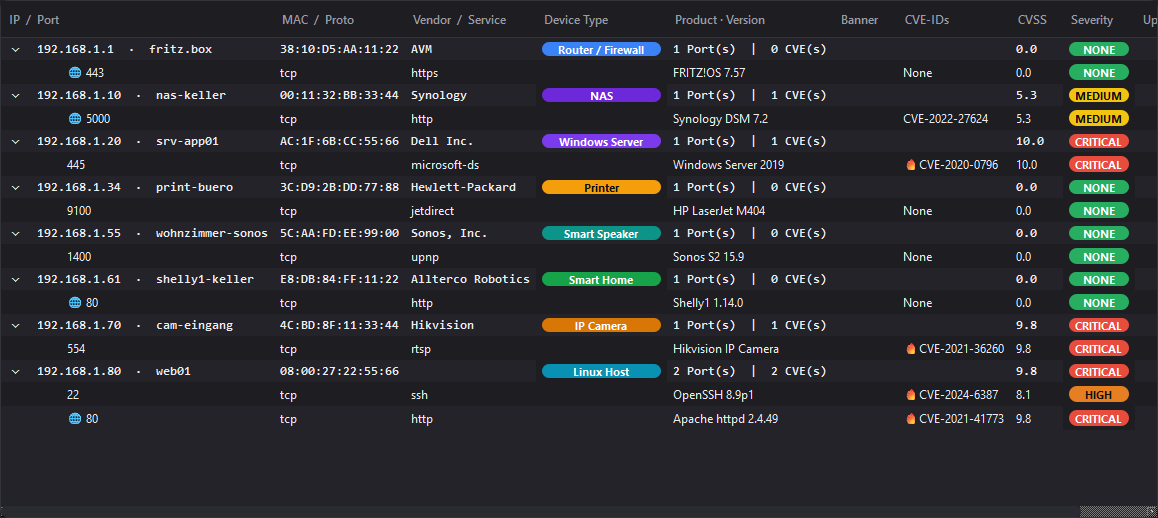The width and height of the screenshot is (1158, 518).
Task: Collapse the shelly1-keller host row
Action: coord(15,279)
